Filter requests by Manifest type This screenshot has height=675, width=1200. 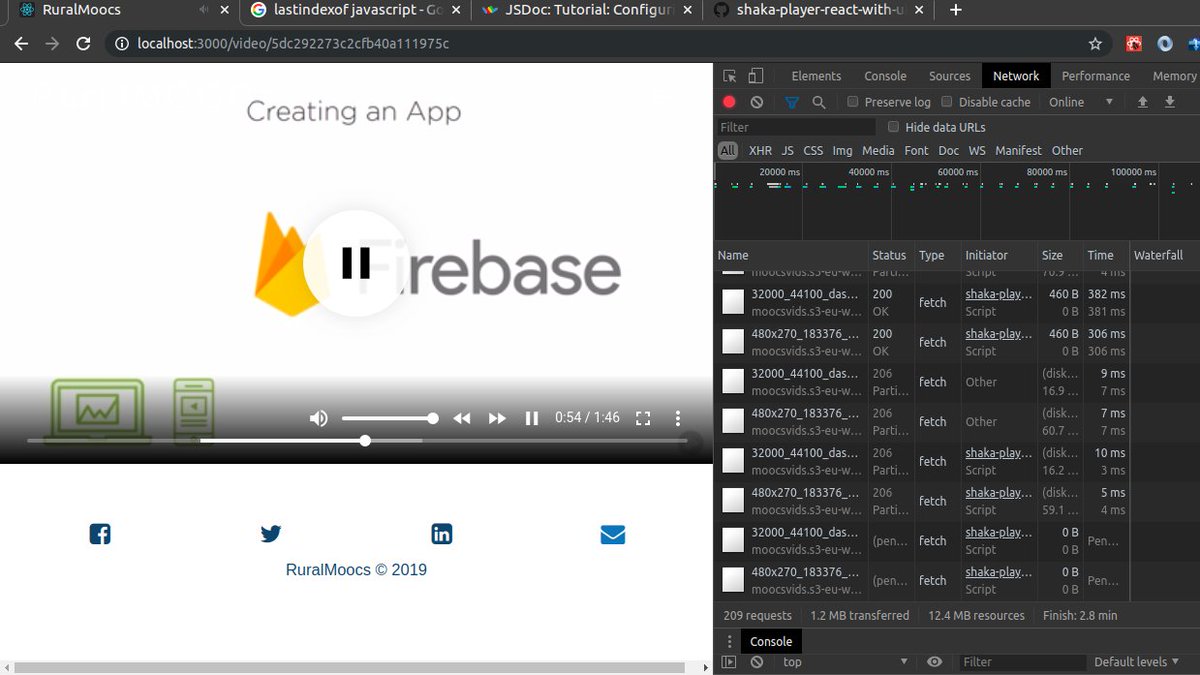pyautogui.click(x=1018, y=150)
